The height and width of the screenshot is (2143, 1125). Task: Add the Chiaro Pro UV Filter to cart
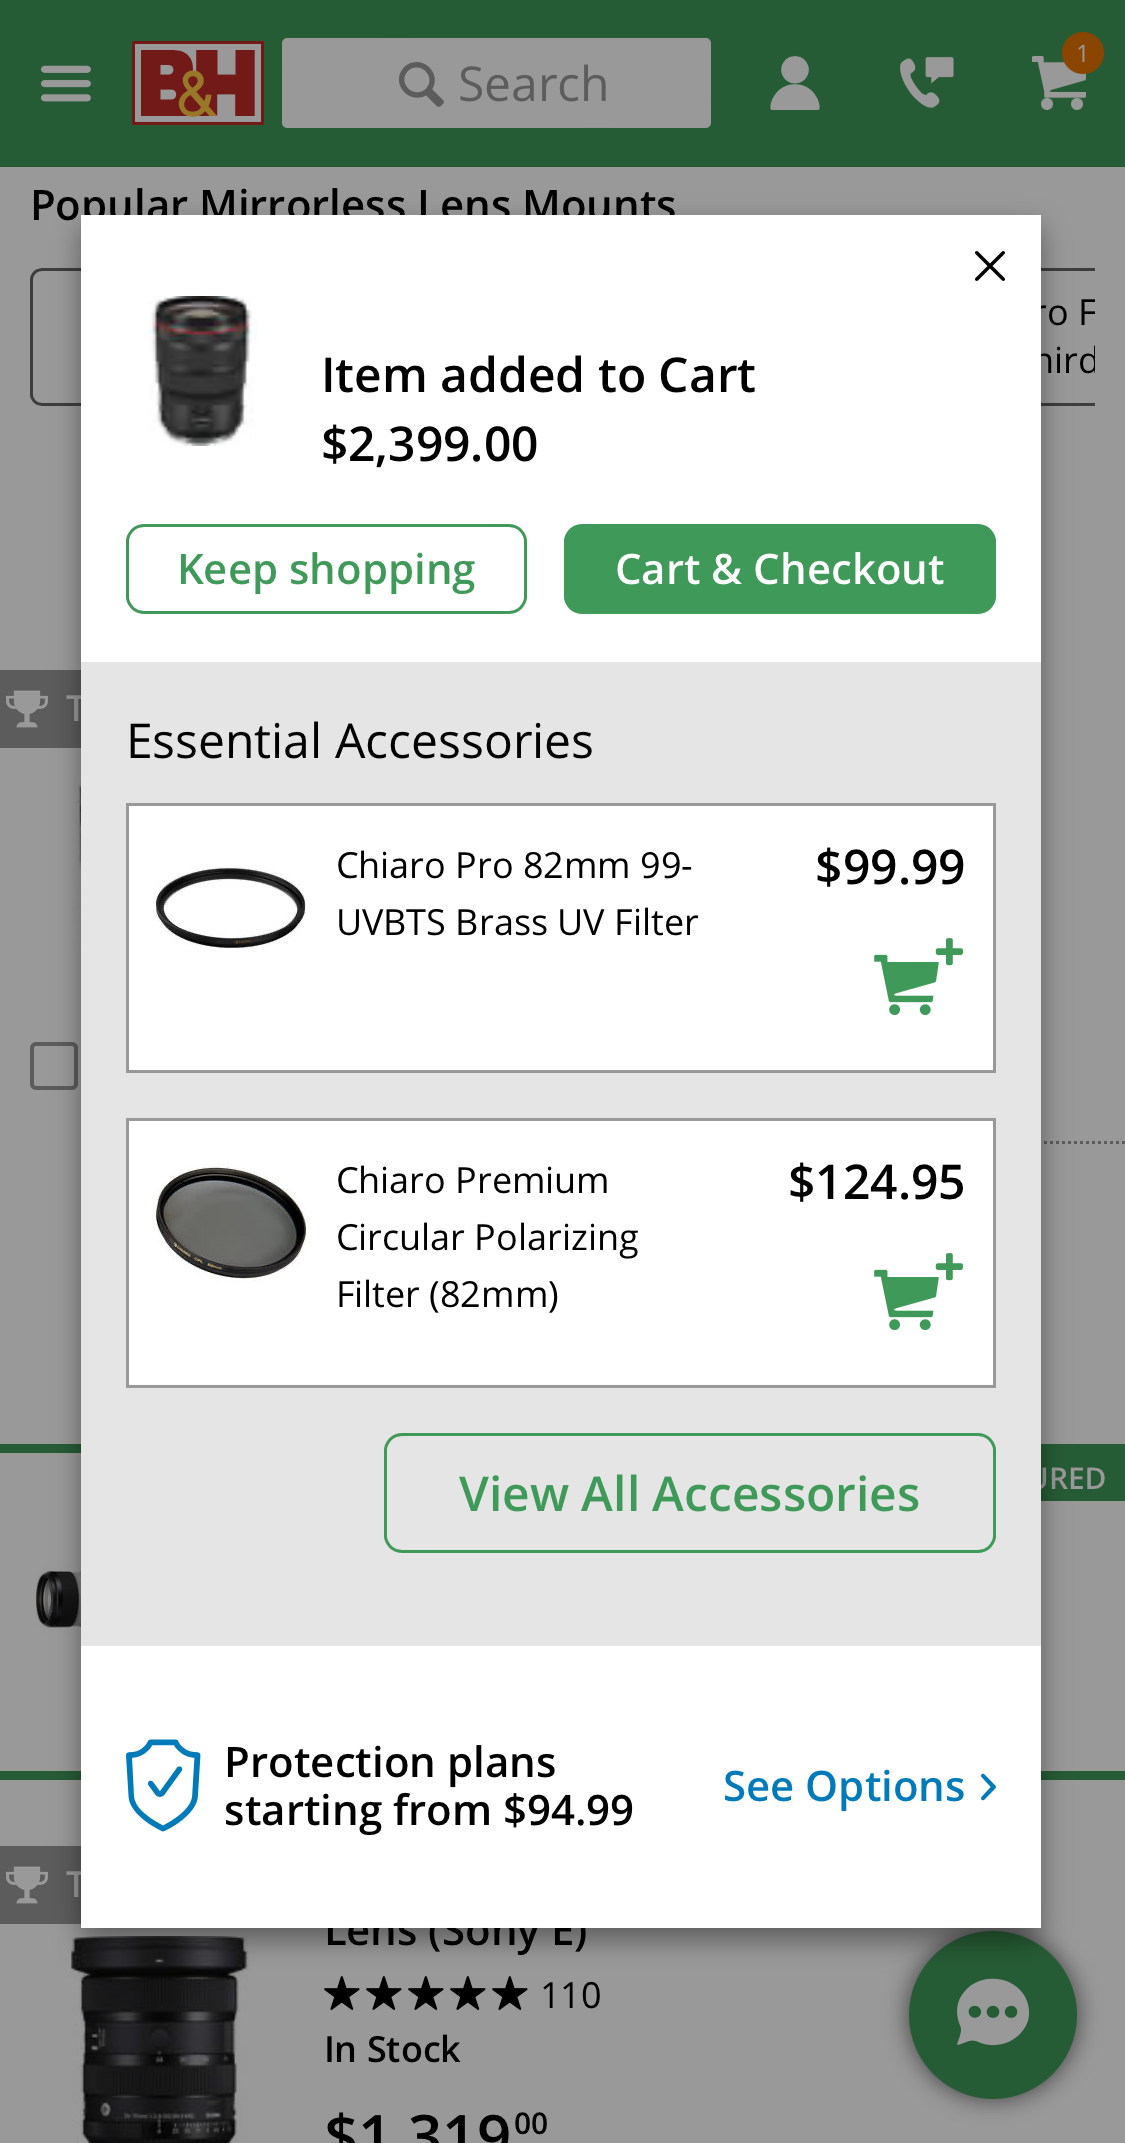916,983
